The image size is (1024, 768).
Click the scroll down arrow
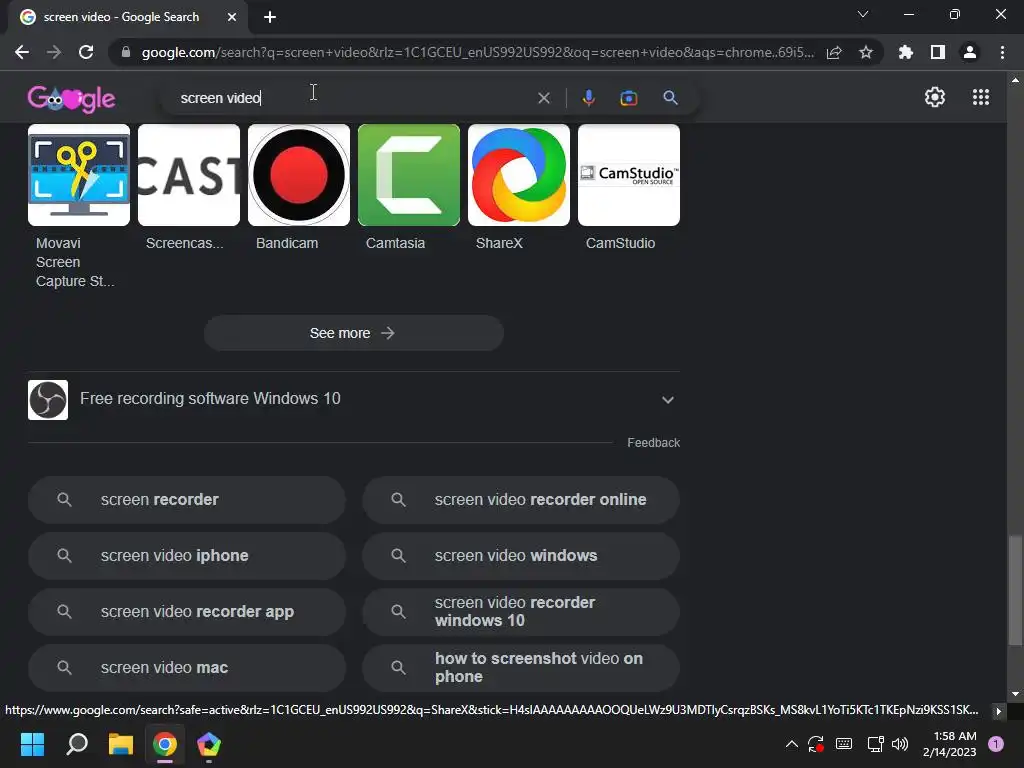coord(1015,694)
